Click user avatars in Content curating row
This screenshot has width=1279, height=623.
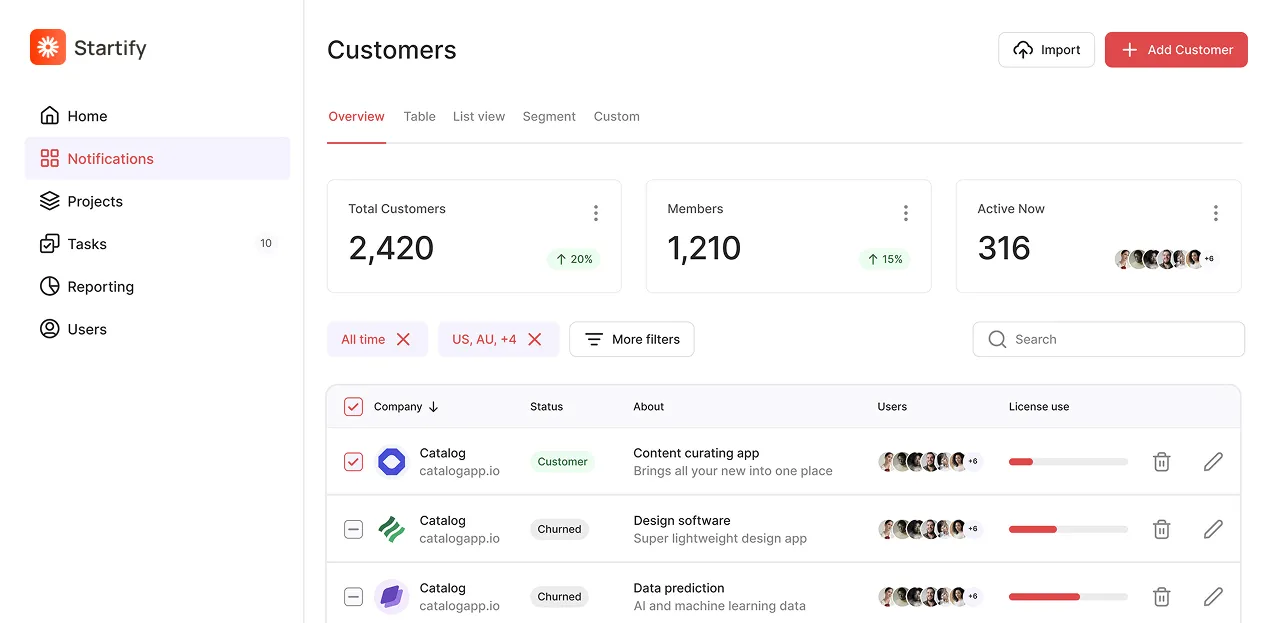[930, 462]
